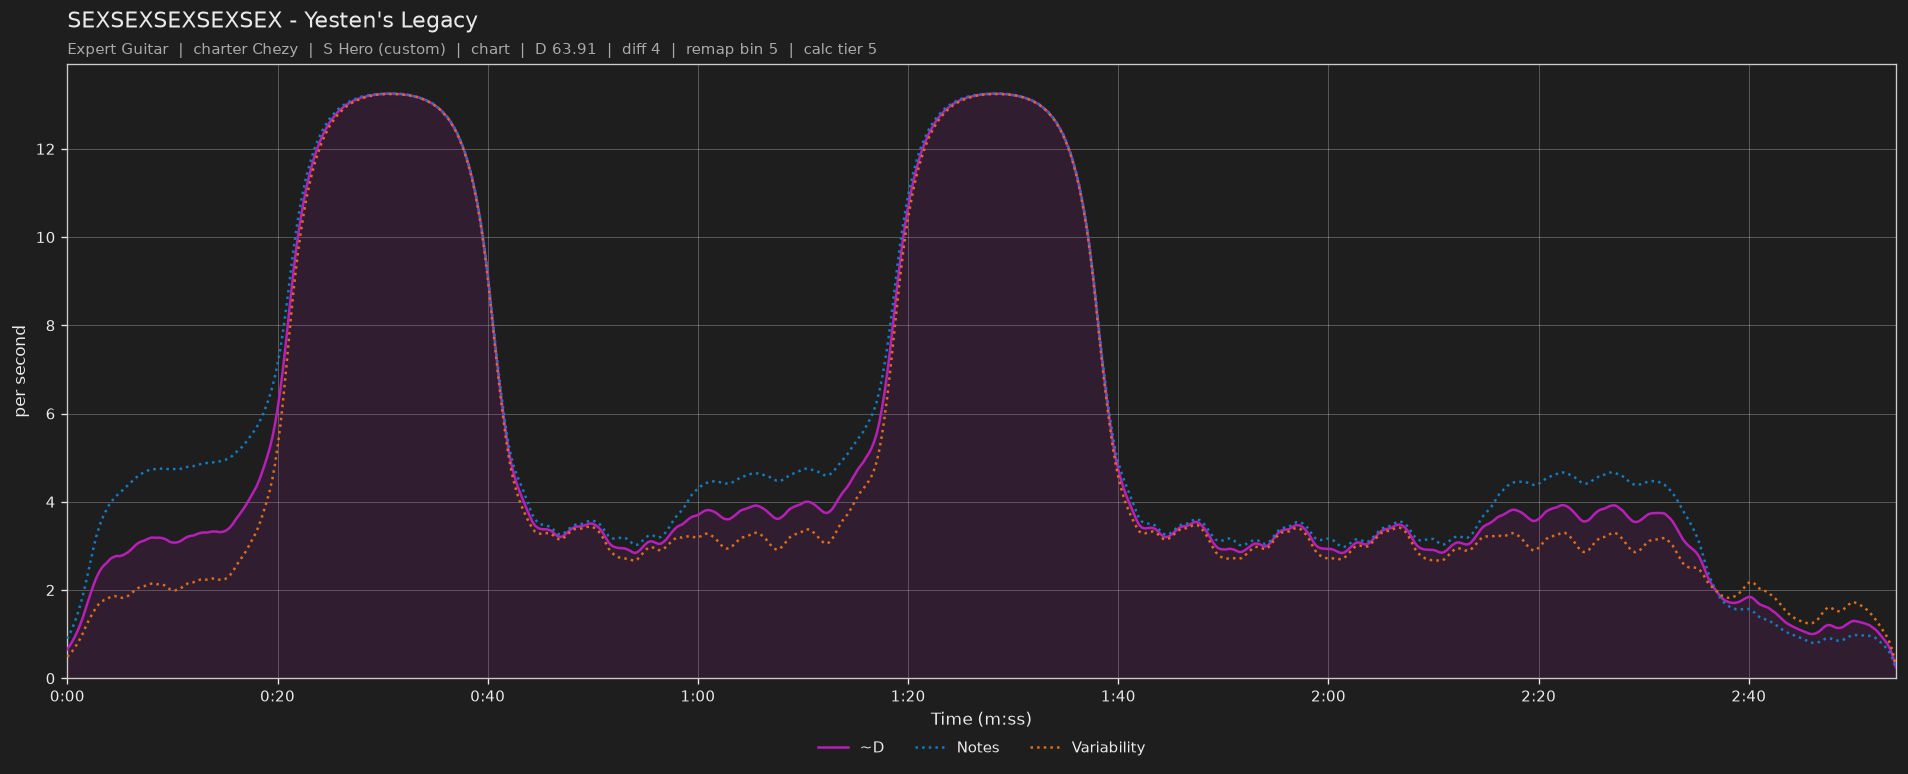Click the chart title "SEXSEXSEXSEXSEX - Yesten's Legacy"

[272, 20]
